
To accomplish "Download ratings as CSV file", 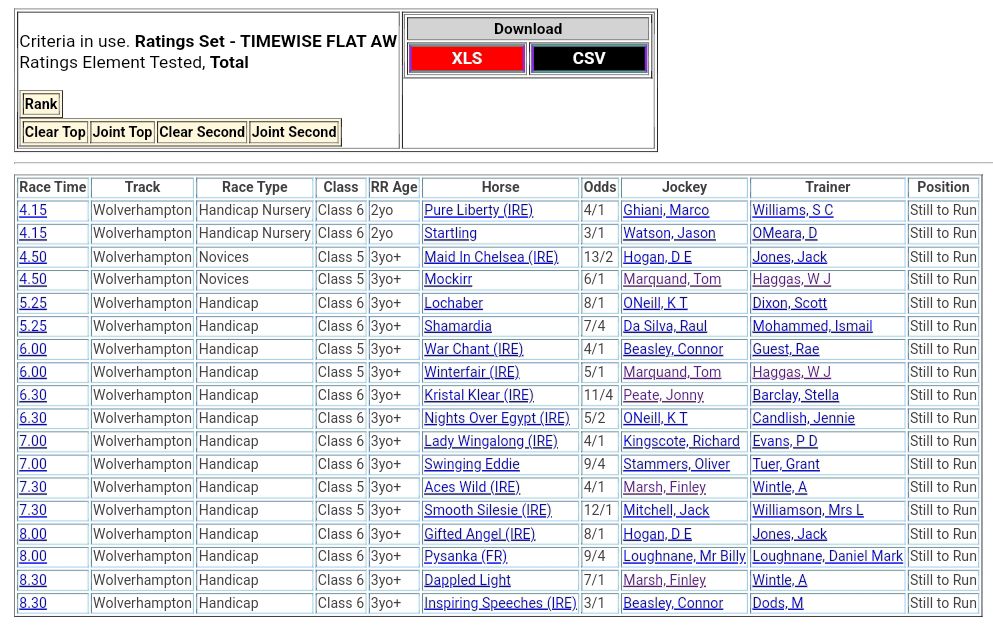I will tap(588, 58).
